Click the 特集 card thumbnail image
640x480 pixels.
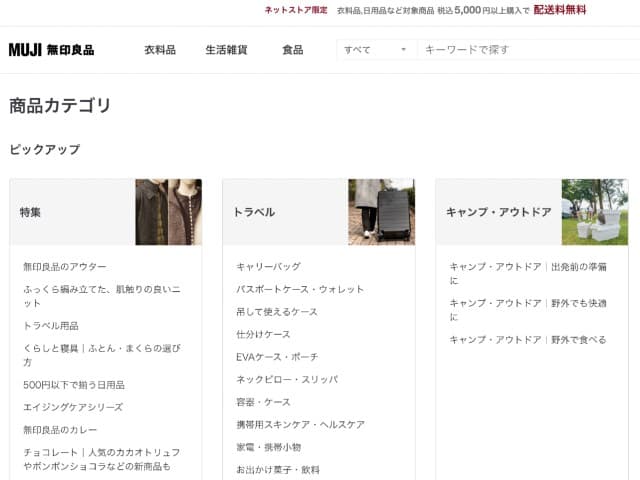pos(169,212)
